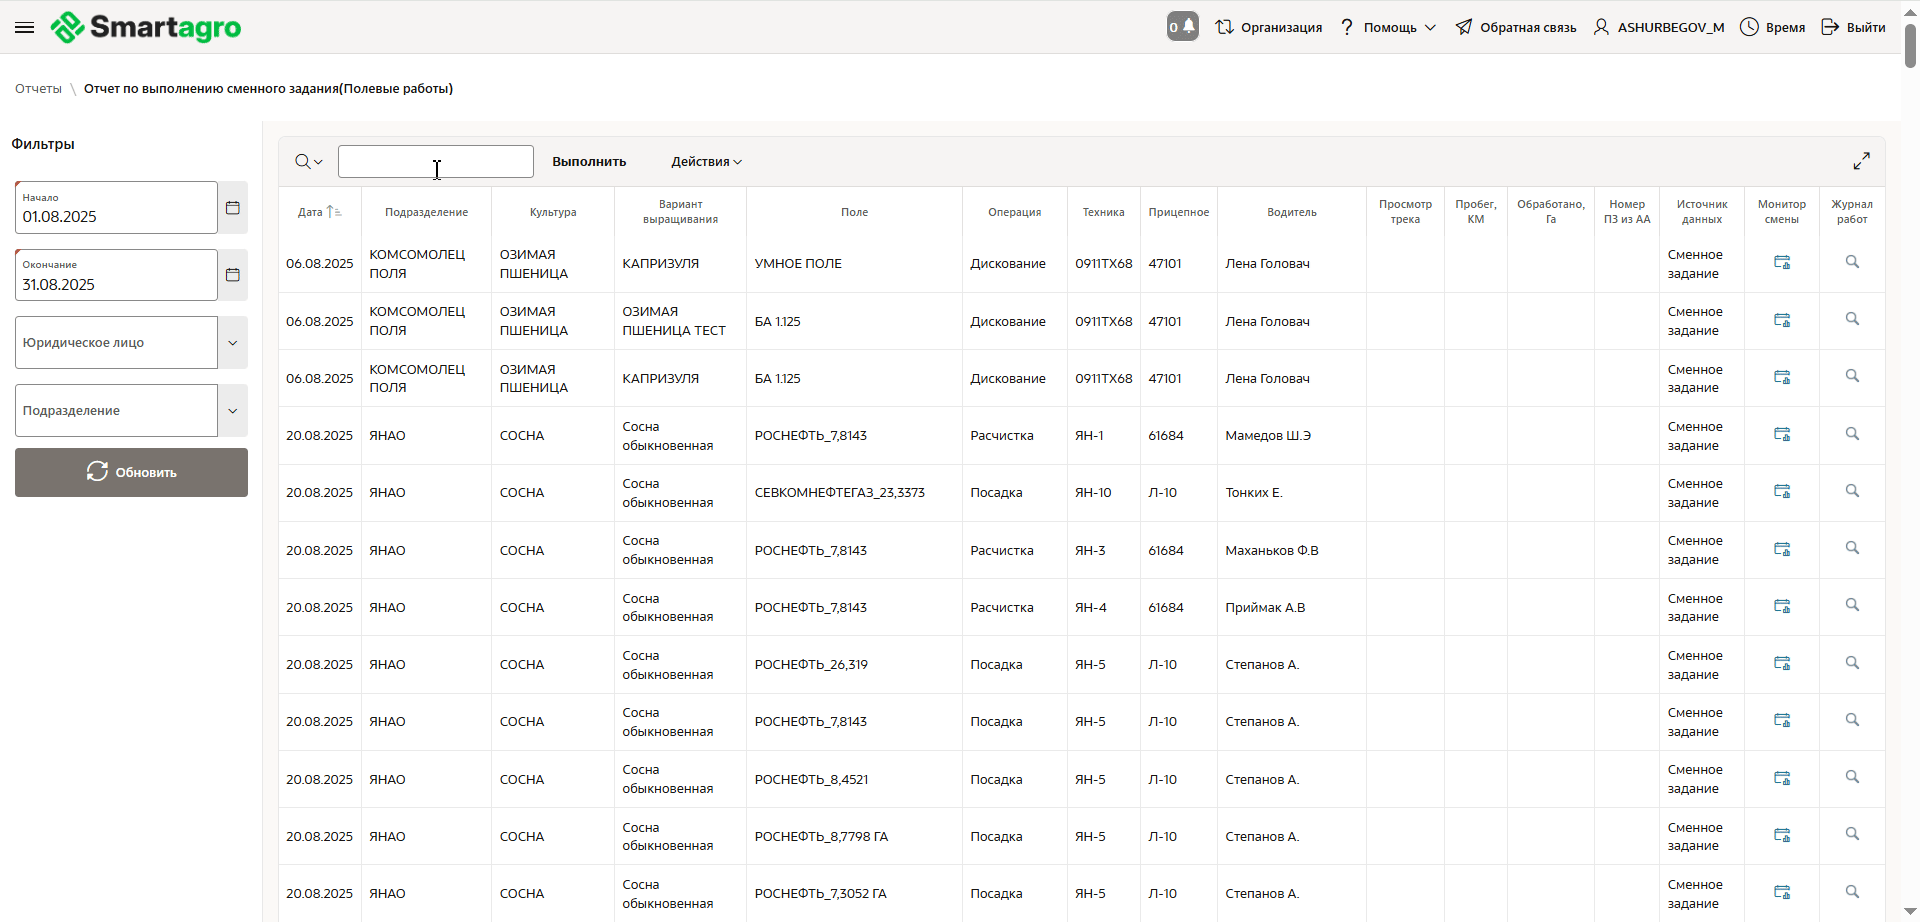Open shift monitor for УМНОЕ ПОЛЕ row
The height and width of the screenshot is (922, 1920).
click(1781, 263)
